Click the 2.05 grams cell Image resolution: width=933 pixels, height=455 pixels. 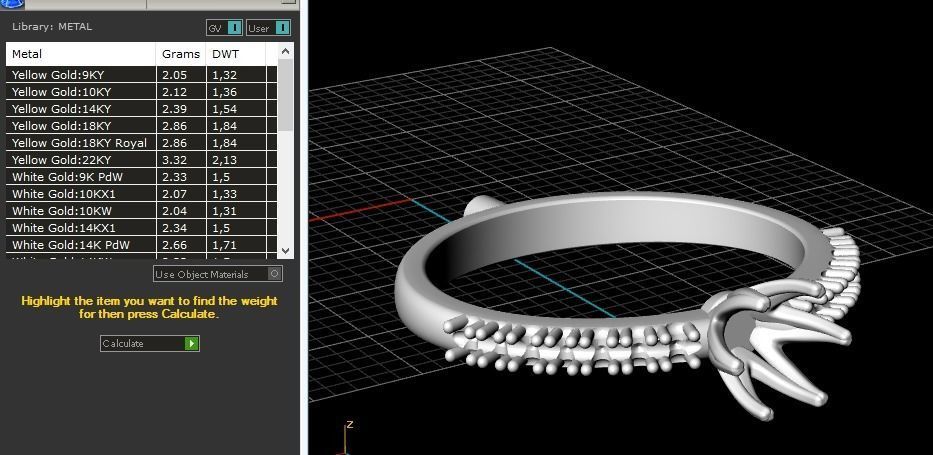181,75
